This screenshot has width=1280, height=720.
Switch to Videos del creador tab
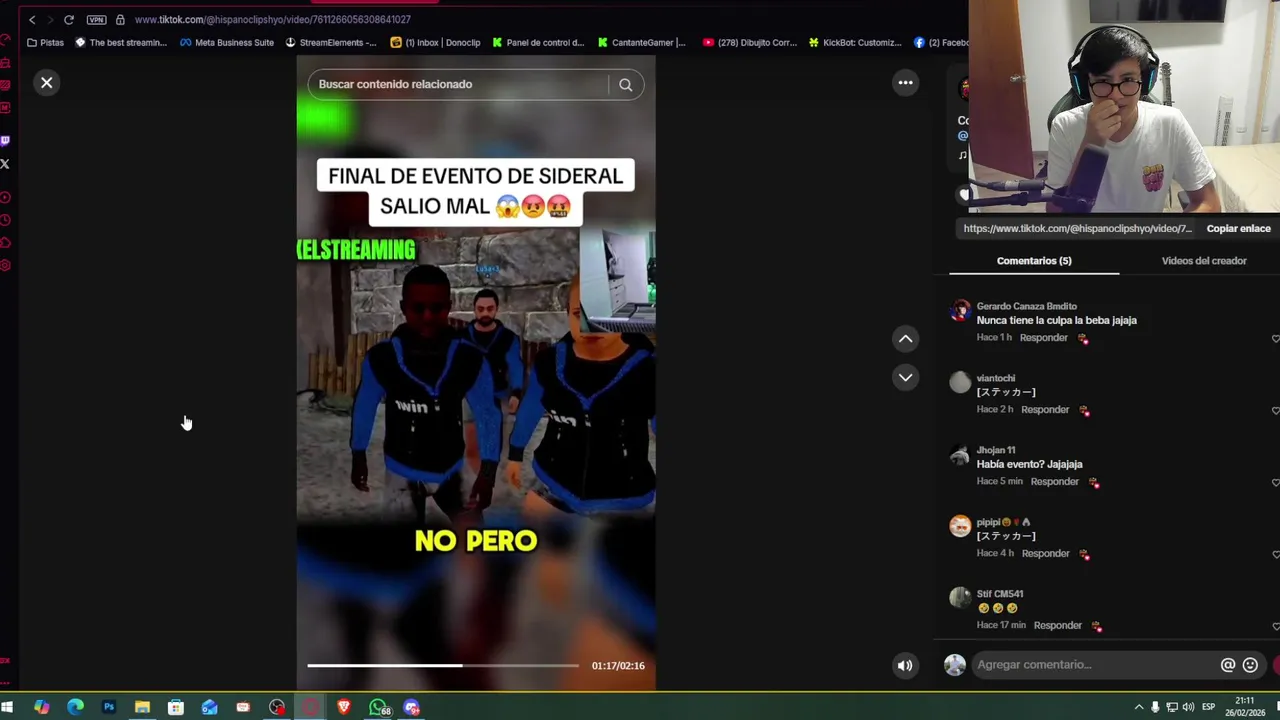1204,260
